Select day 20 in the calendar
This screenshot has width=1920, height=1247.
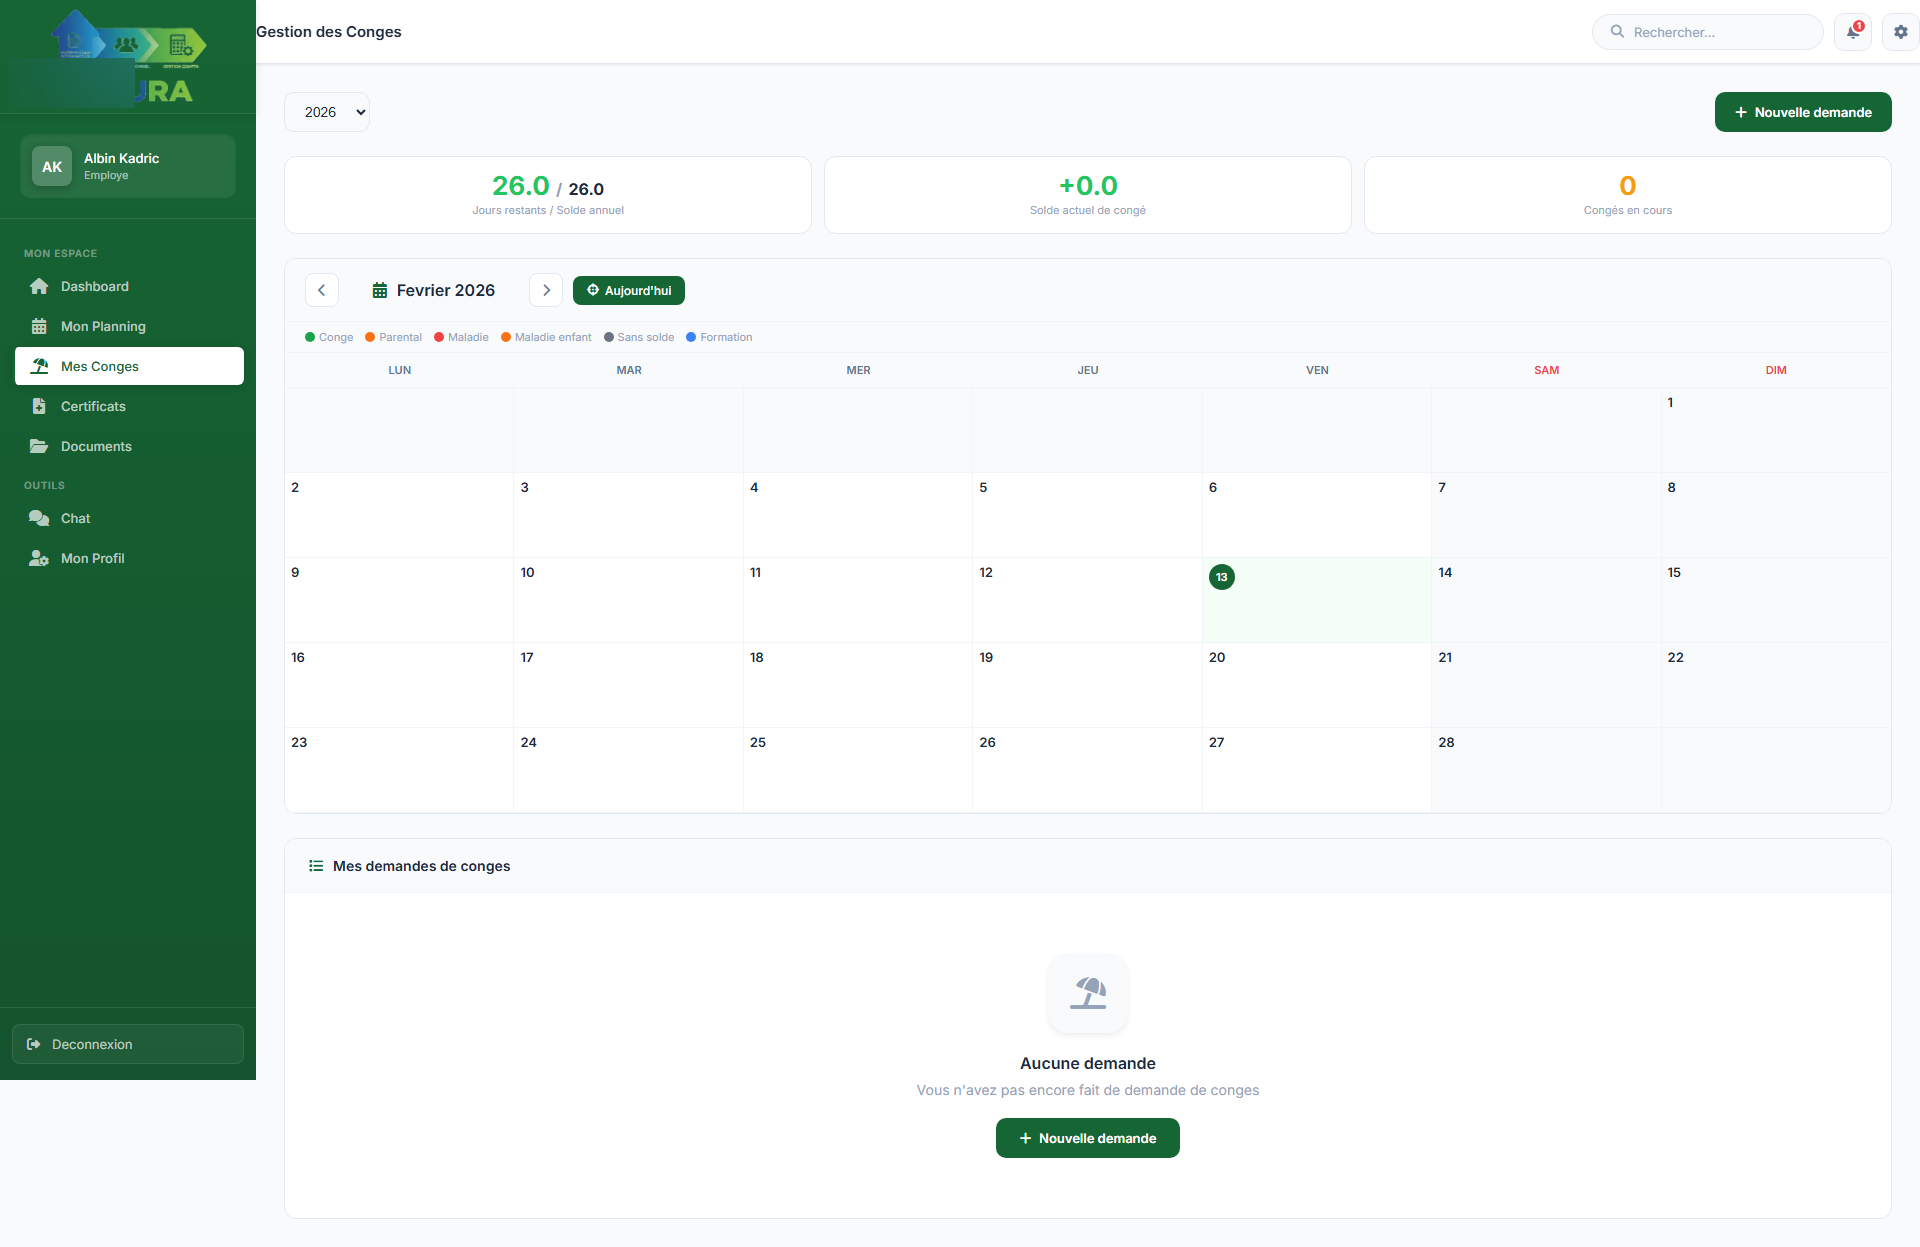tap(1316, 684)
